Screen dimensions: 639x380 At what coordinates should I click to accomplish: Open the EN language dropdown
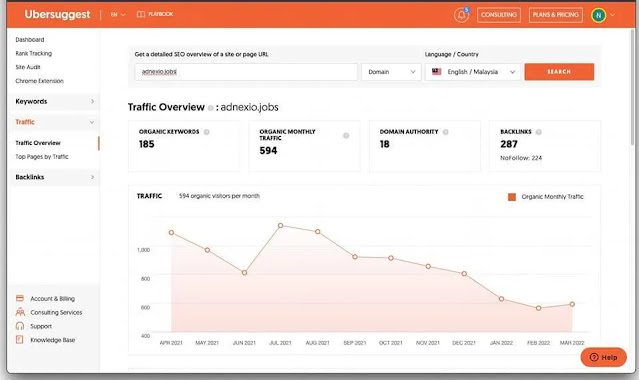click(x=118, y=14)
